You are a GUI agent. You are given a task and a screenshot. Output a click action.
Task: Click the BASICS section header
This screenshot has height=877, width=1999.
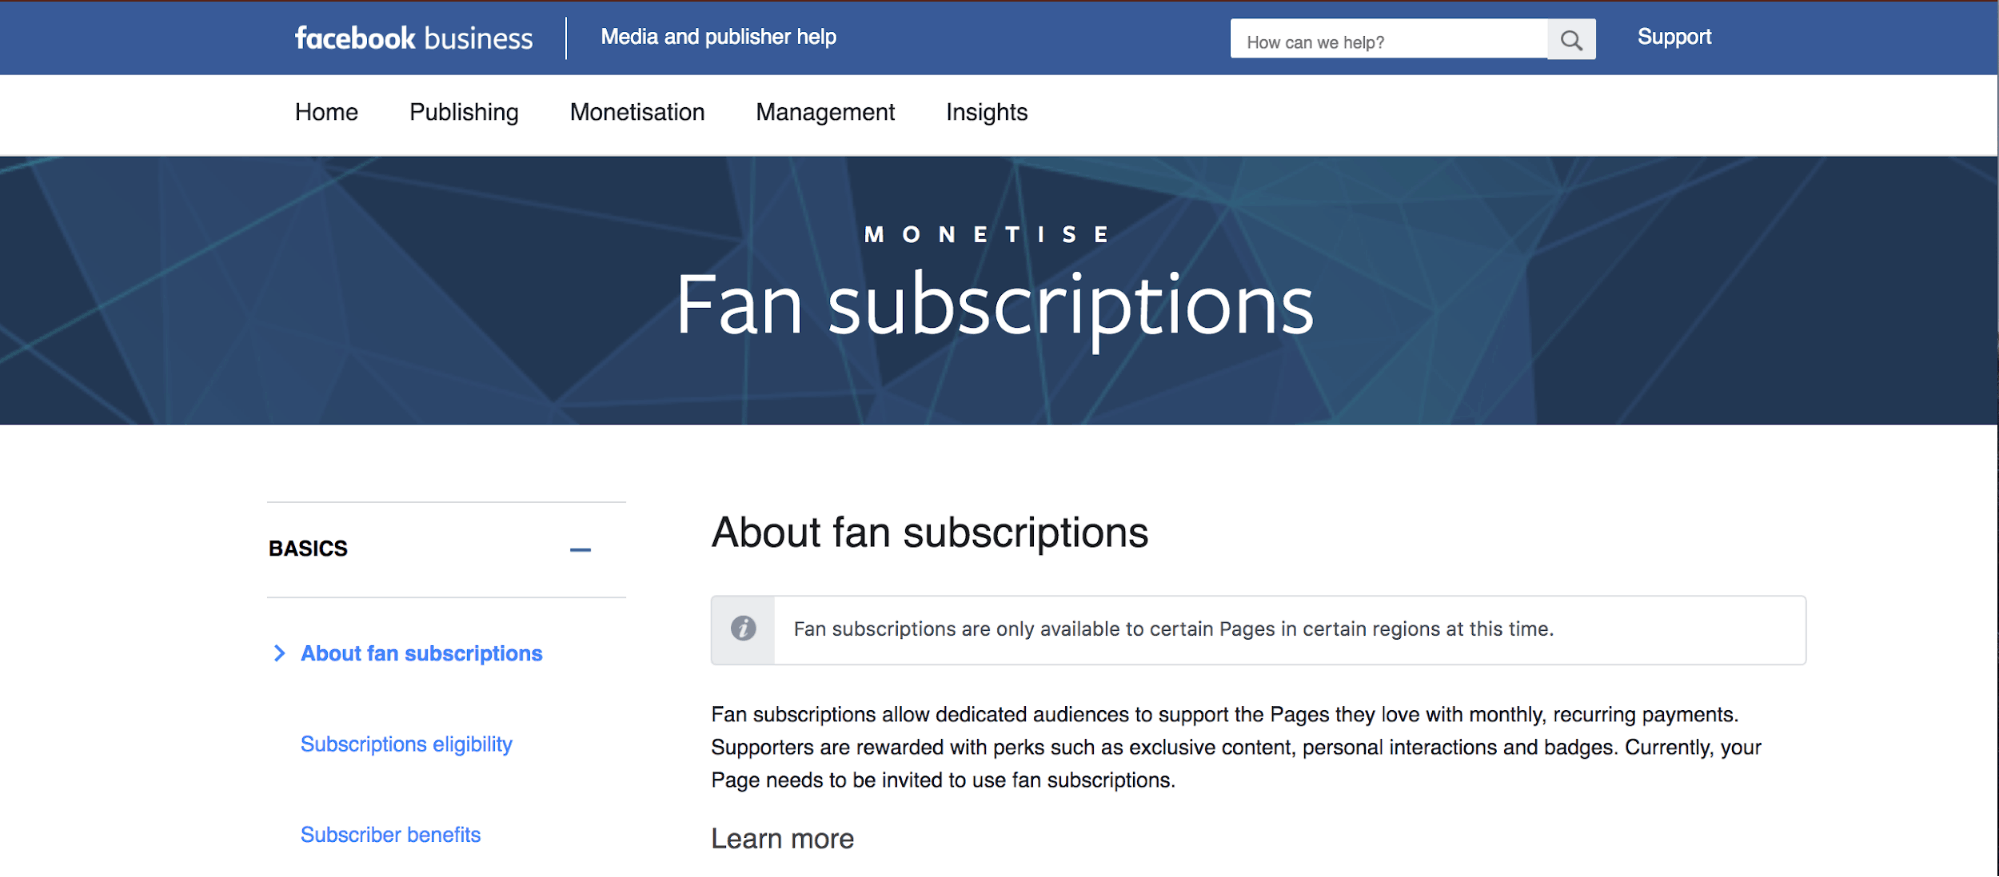pyautogui.click(x=308, y=548)
